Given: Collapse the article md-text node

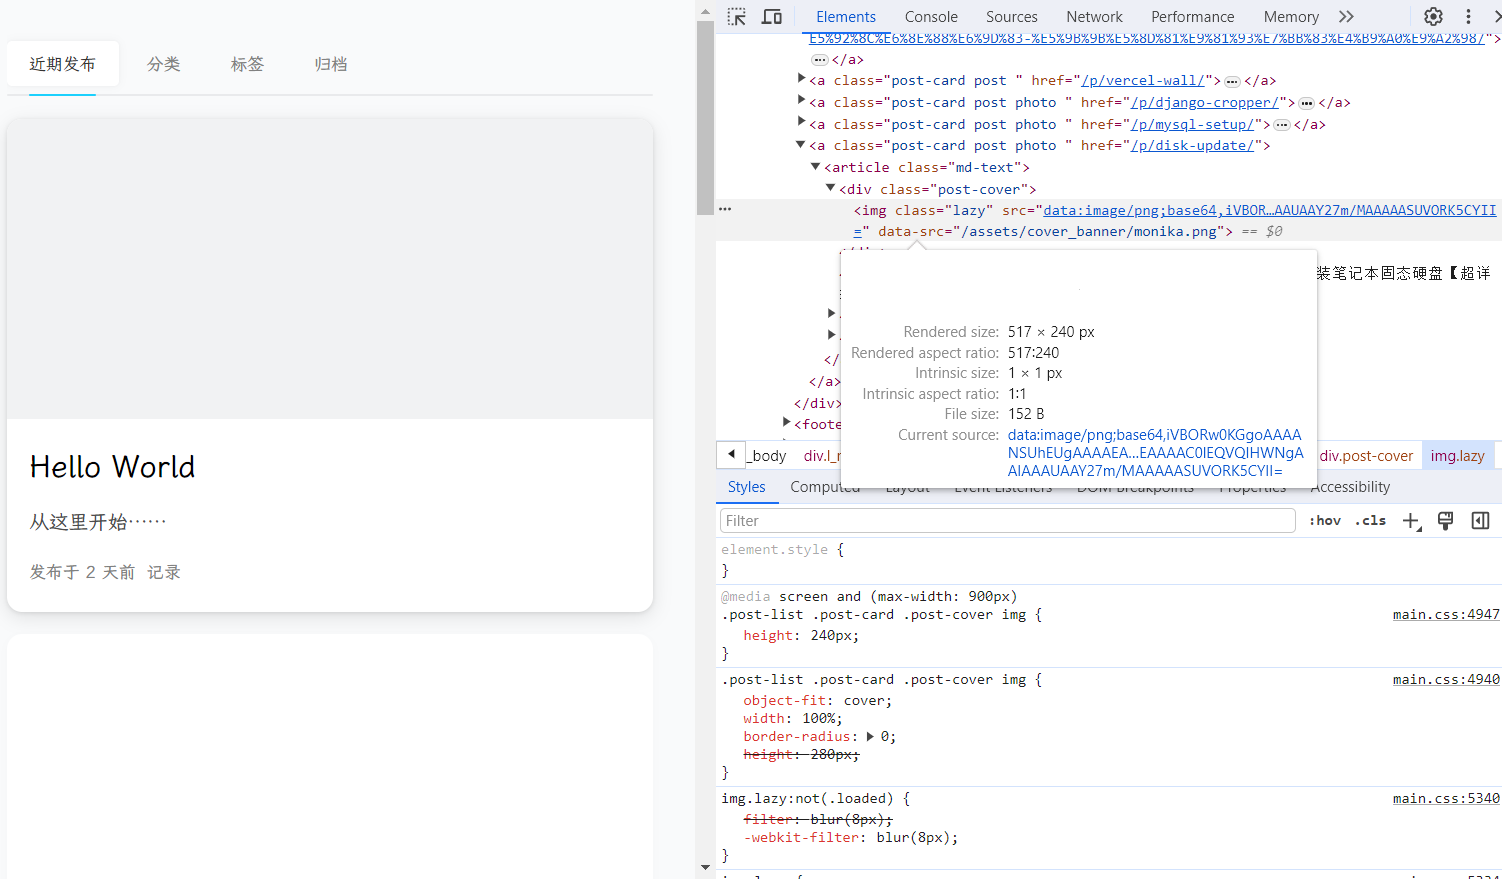Looking at the screenshot, I should (816, 167).
